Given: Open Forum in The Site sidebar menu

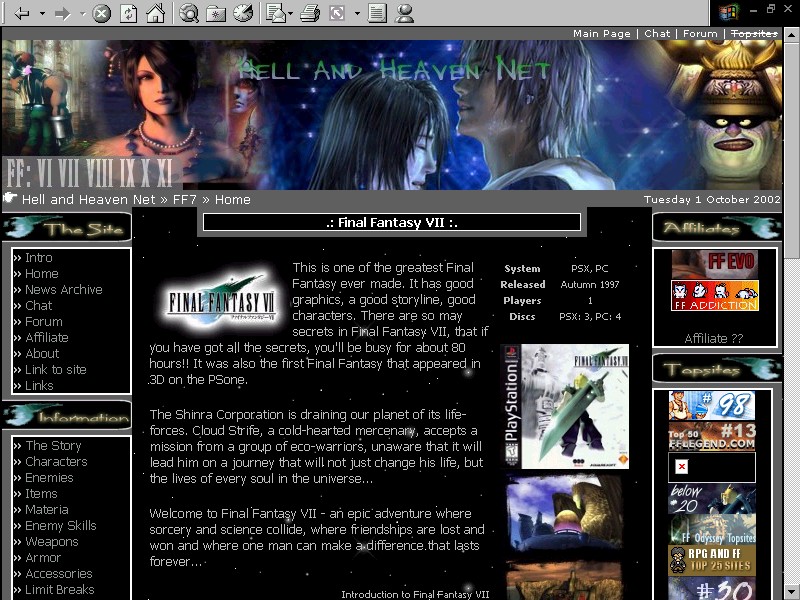Looking at the screenshot, I should point(44,321).
